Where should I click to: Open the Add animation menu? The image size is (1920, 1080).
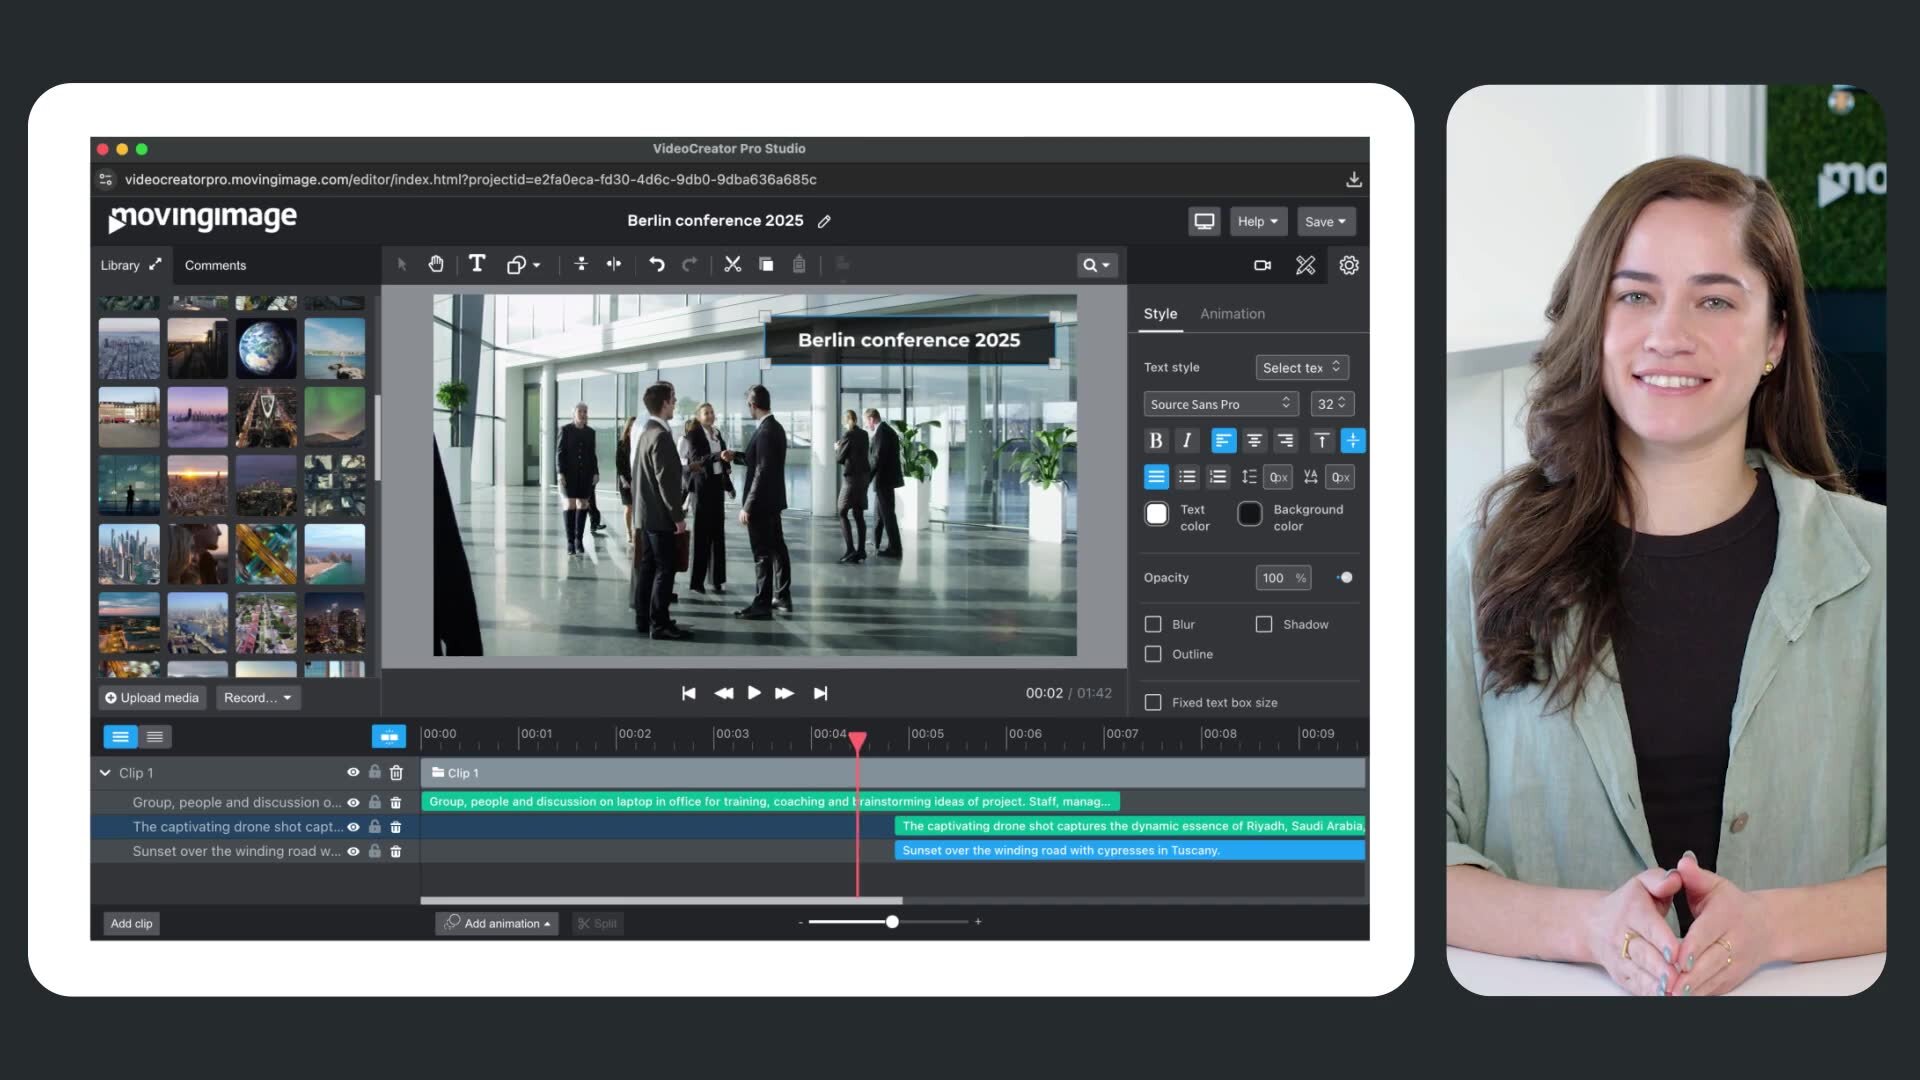497,923
